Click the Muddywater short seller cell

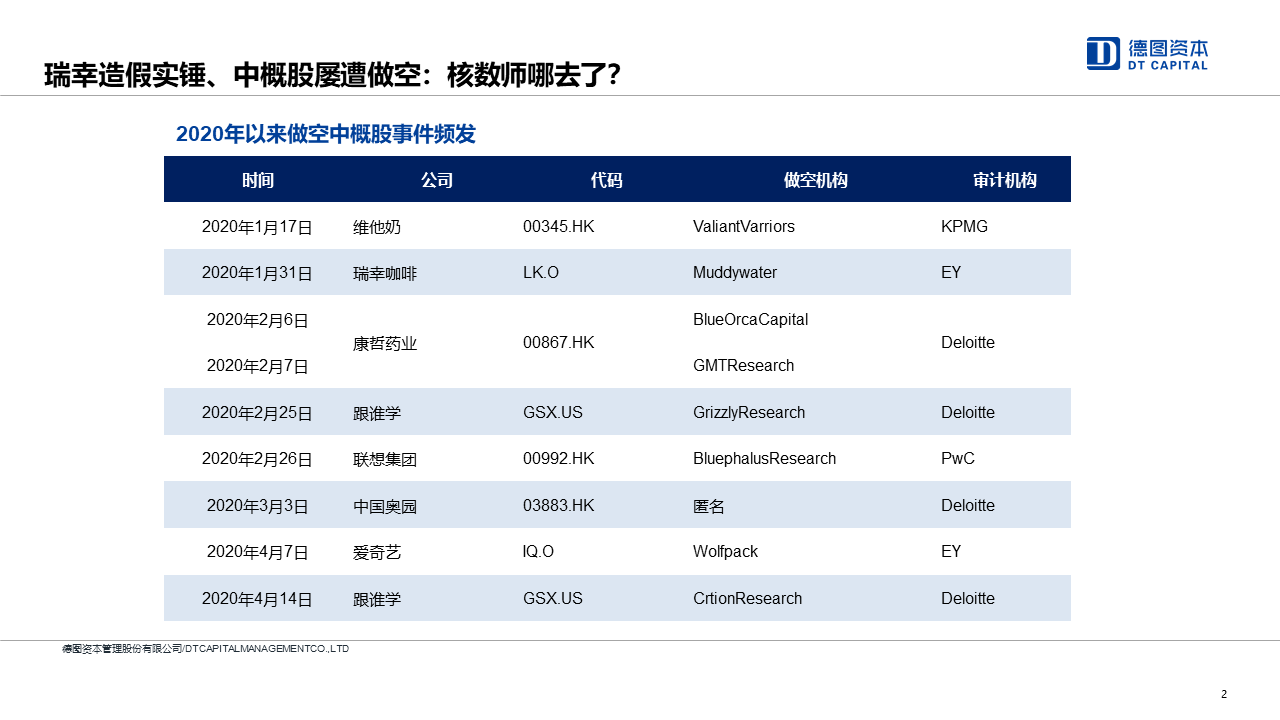click(x=734, y=273)
